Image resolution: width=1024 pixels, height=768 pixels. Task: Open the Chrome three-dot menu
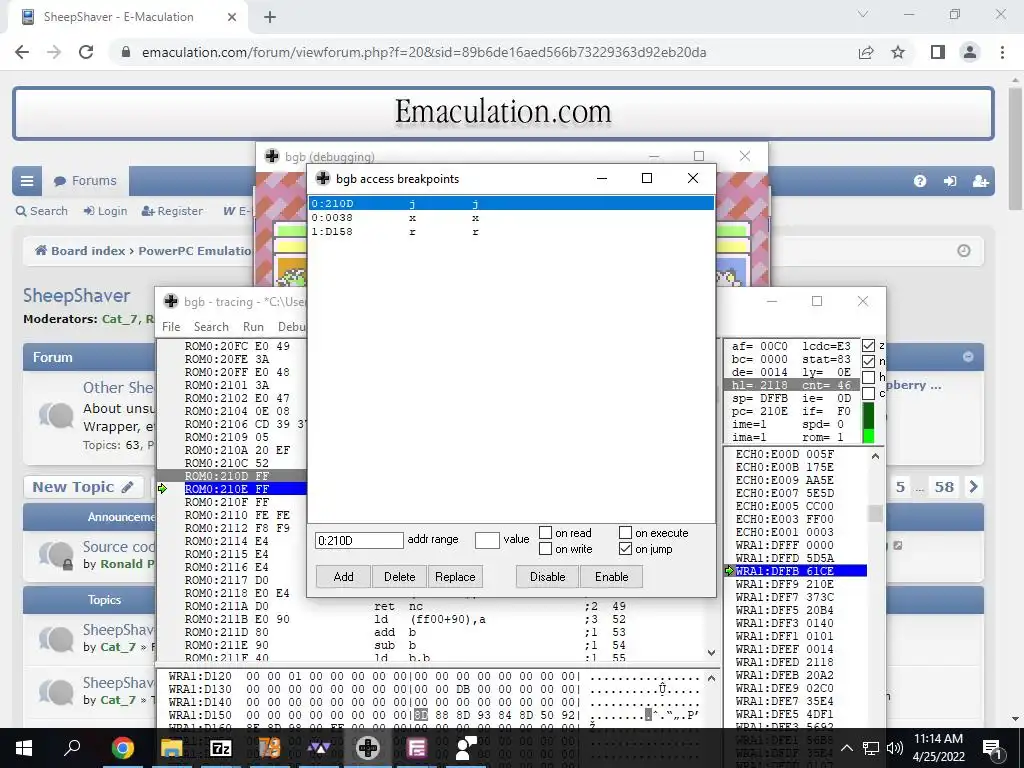pos(1002,52)
